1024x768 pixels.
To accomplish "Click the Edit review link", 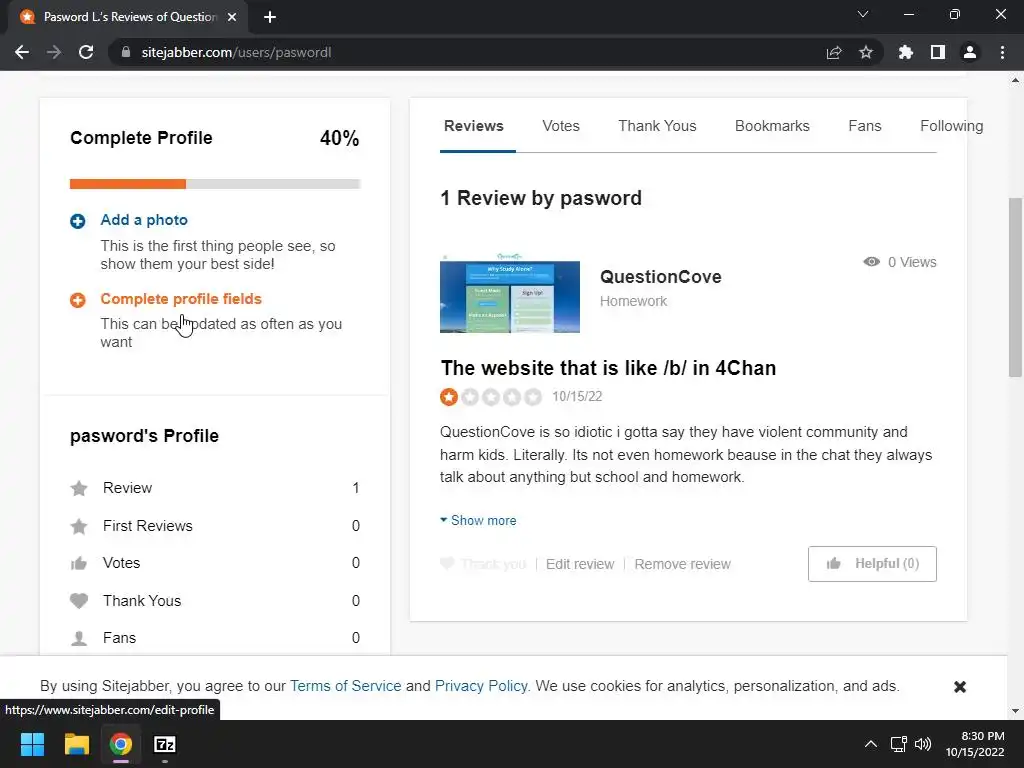I will [x=580, y=564].
